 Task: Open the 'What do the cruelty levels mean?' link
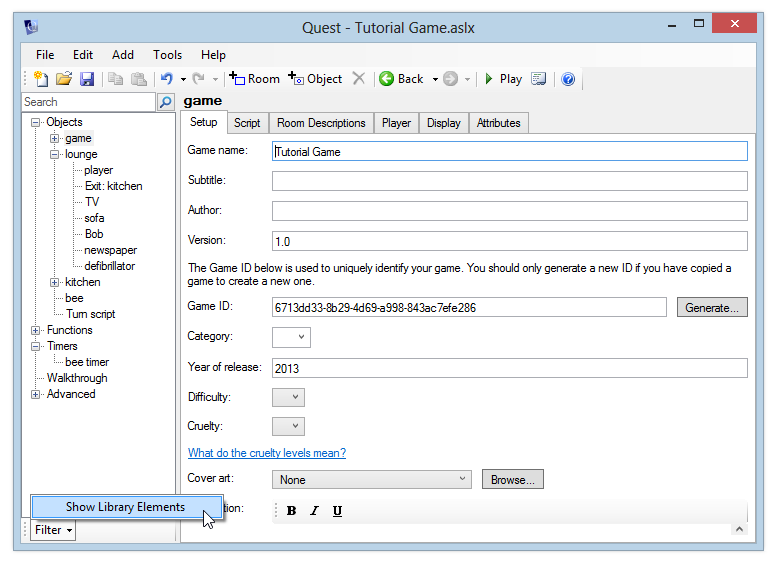coord(267,453)
